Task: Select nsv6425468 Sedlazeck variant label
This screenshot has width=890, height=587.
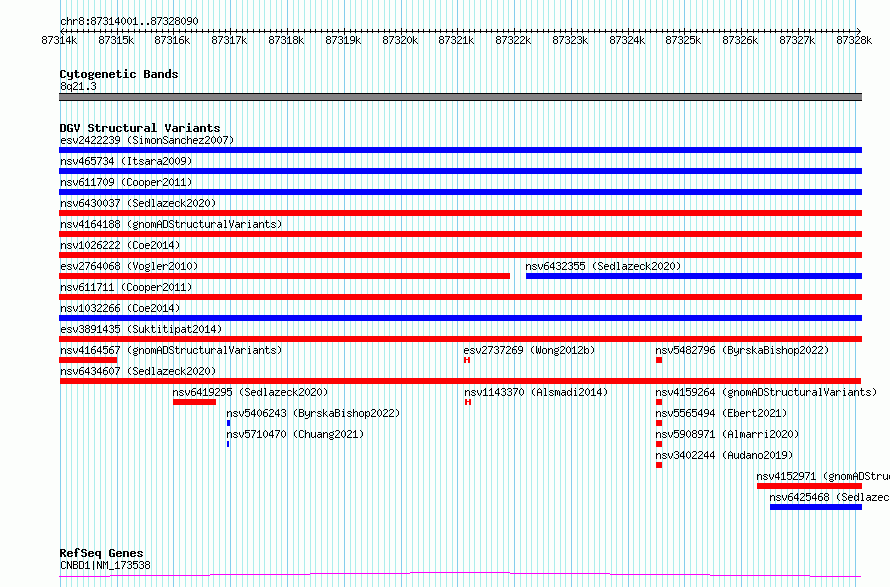Action: [x=829, y=497]
